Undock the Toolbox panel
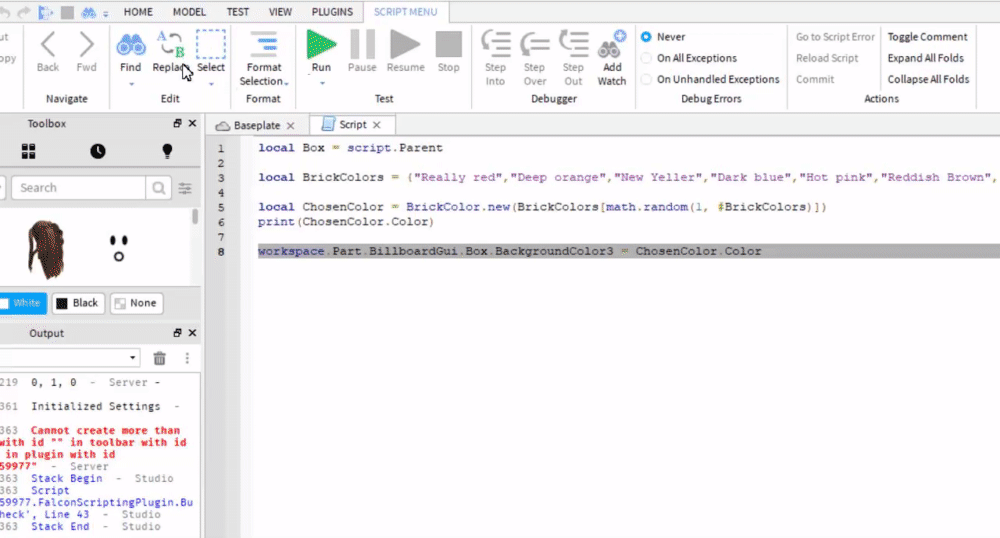The image size is (1000, 538). (x=177, y=123)
